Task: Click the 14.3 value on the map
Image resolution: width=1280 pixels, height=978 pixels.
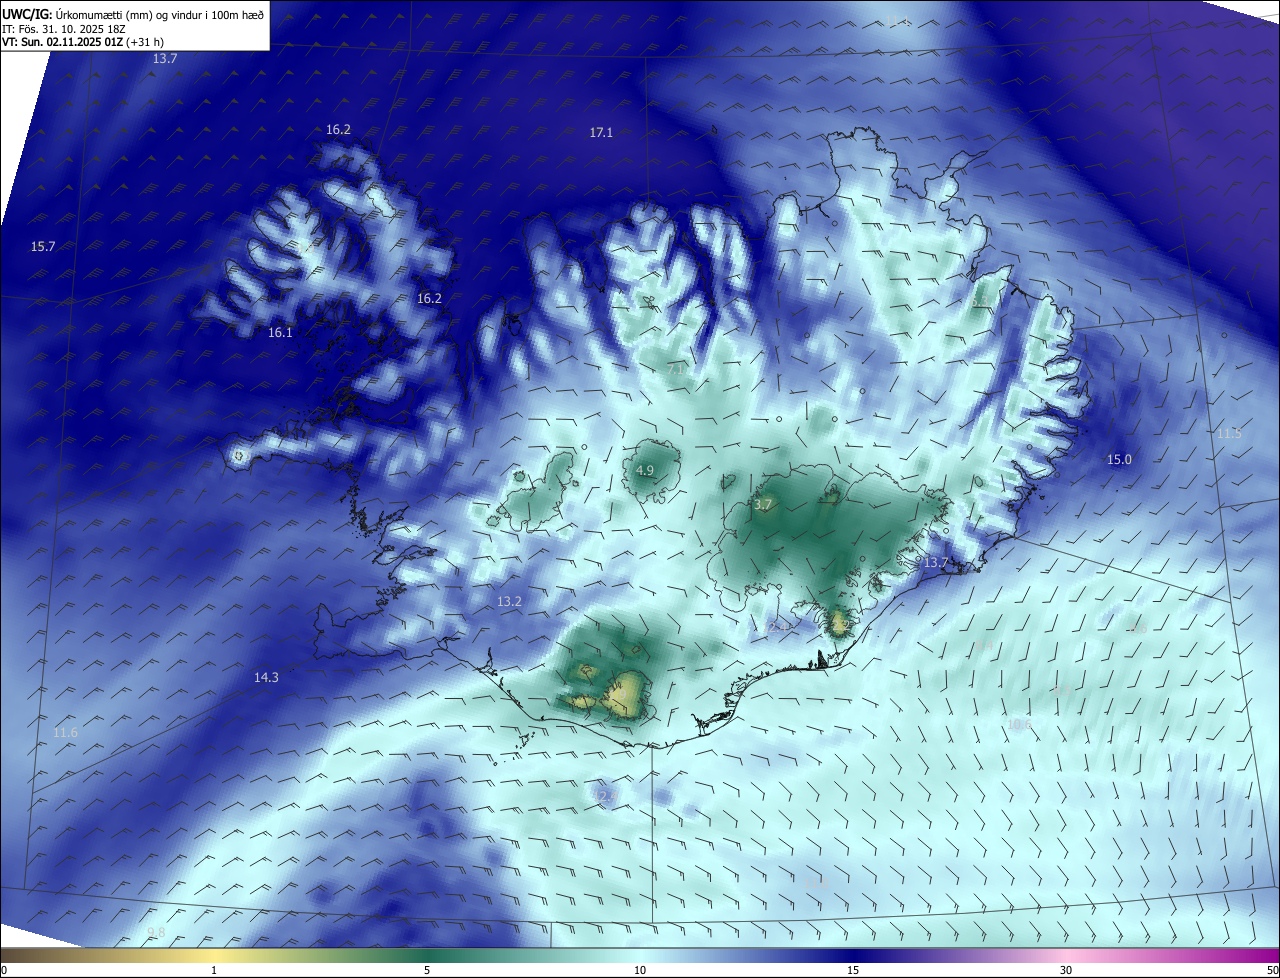Action: click(266, 677)
